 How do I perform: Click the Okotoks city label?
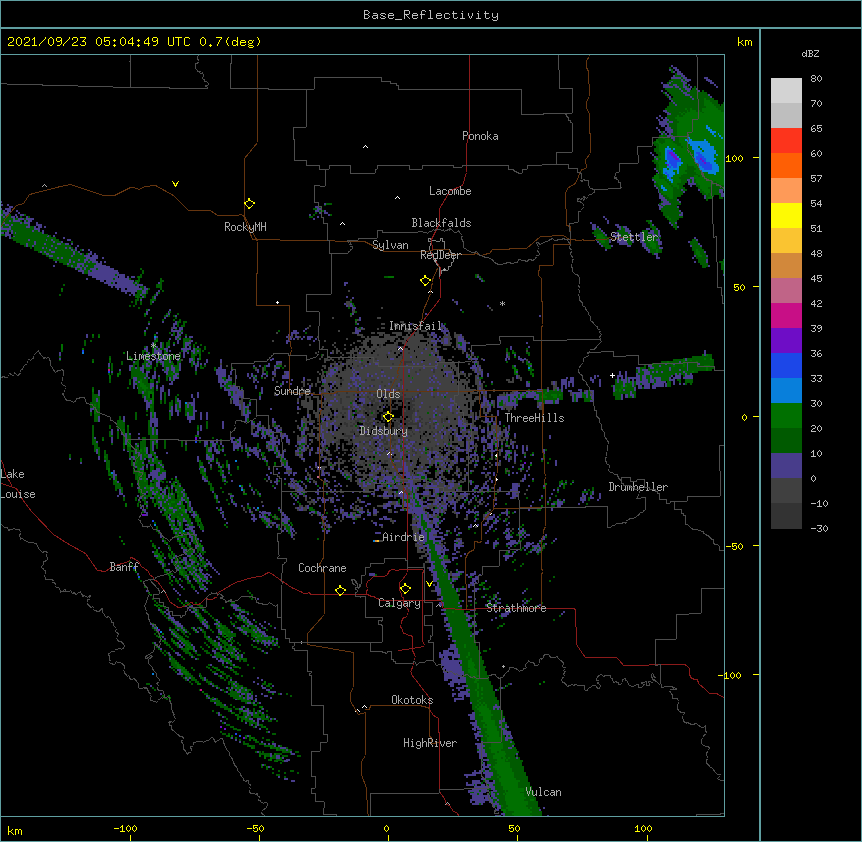(x=412, y=700)
